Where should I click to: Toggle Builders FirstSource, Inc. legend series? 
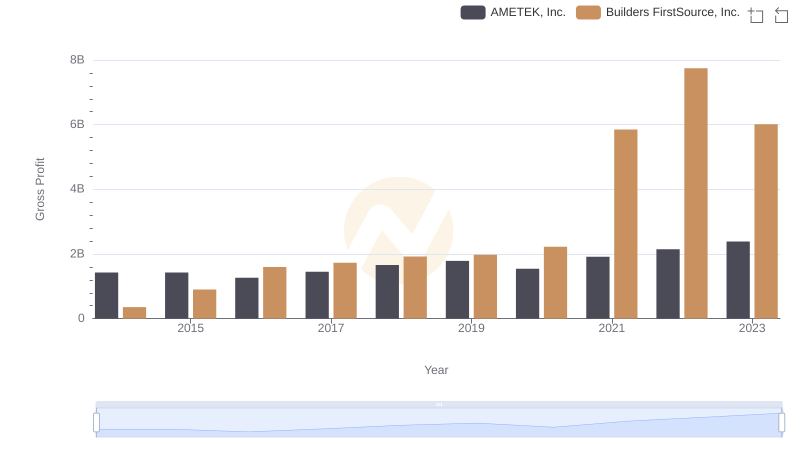[658, 12]
